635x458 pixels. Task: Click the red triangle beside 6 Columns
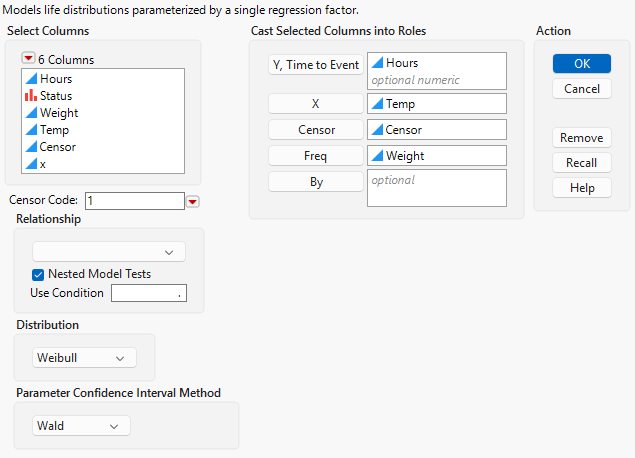(28, 59)
